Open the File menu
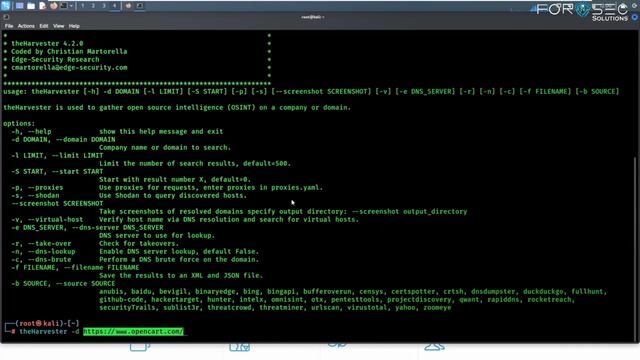Viewport: 640px width, 360px height. 9,26
